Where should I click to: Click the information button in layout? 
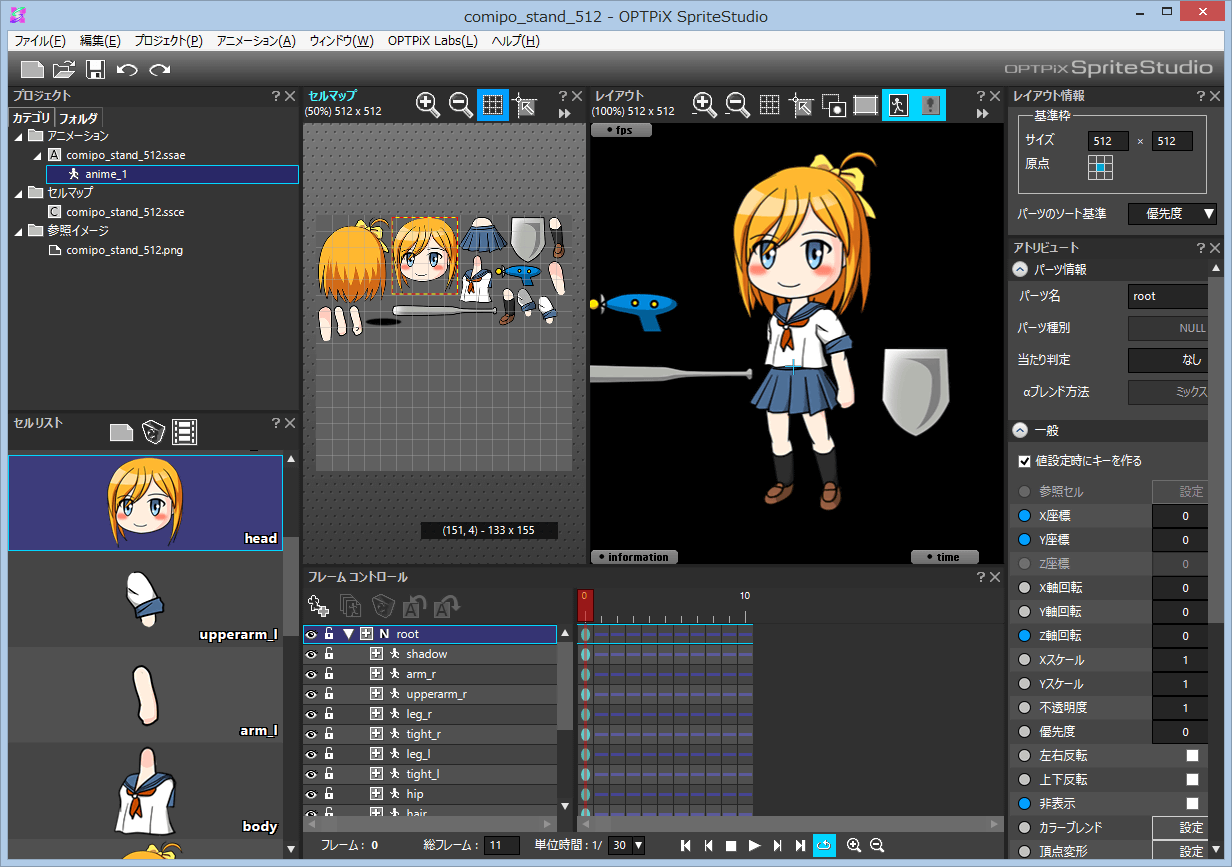coord(635,557)
